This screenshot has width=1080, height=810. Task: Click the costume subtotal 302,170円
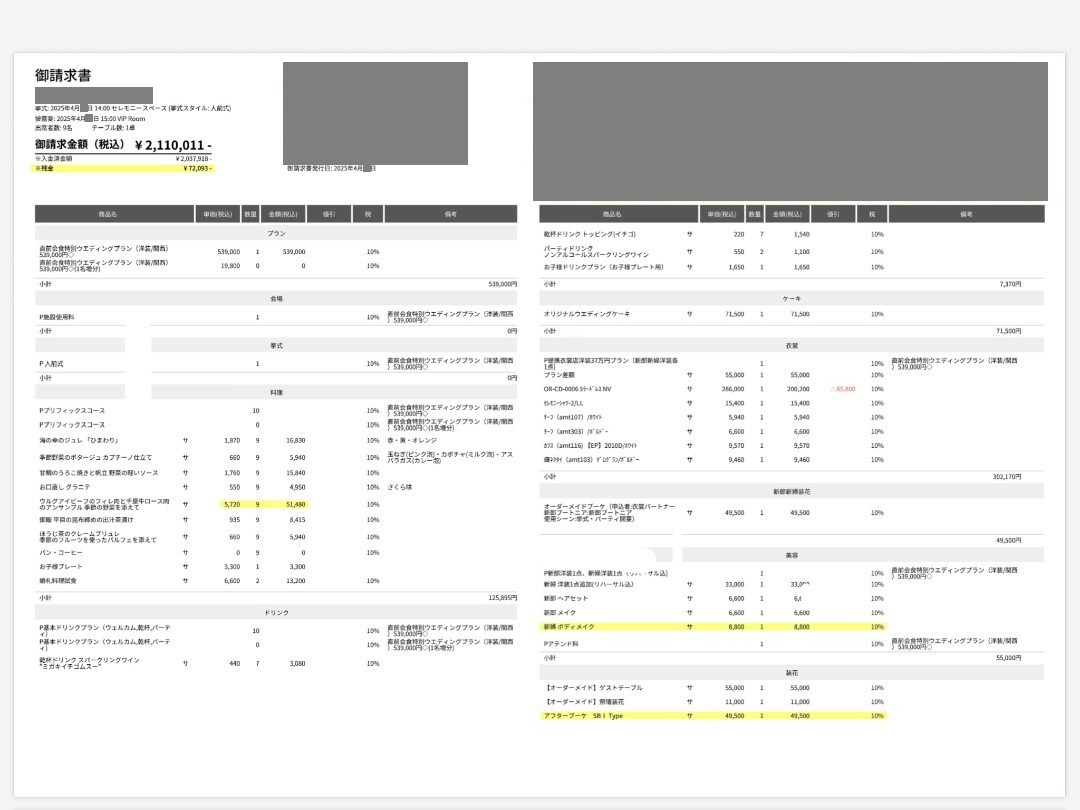click(x=1007, y=477)
